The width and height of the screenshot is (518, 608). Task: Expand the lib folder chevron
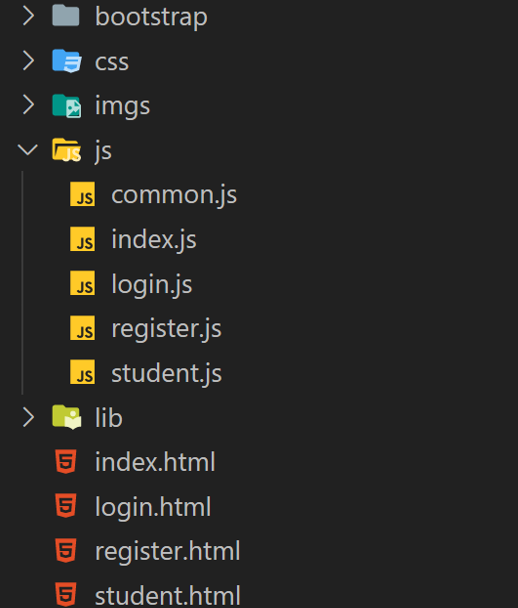point(28,418)
